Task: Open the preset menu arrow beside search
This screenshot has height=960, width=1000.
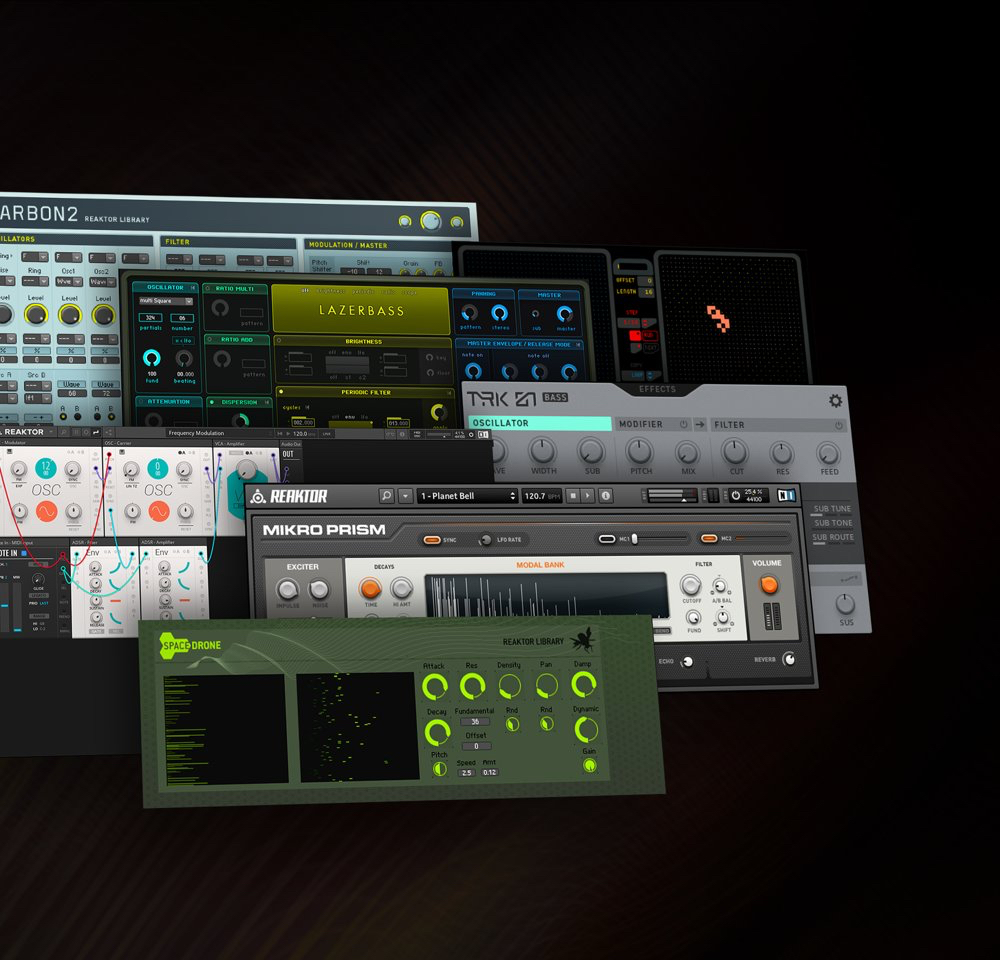Action: pos(406,496)
